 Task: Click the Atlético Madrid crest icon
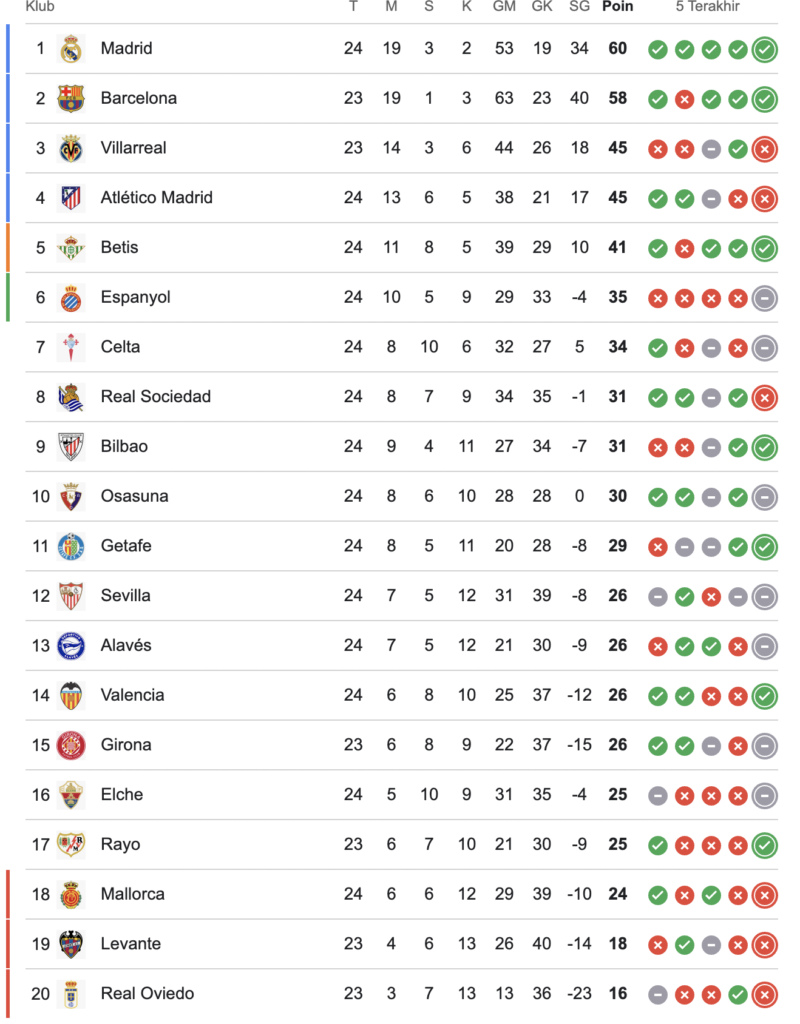[x=71, y=198]
